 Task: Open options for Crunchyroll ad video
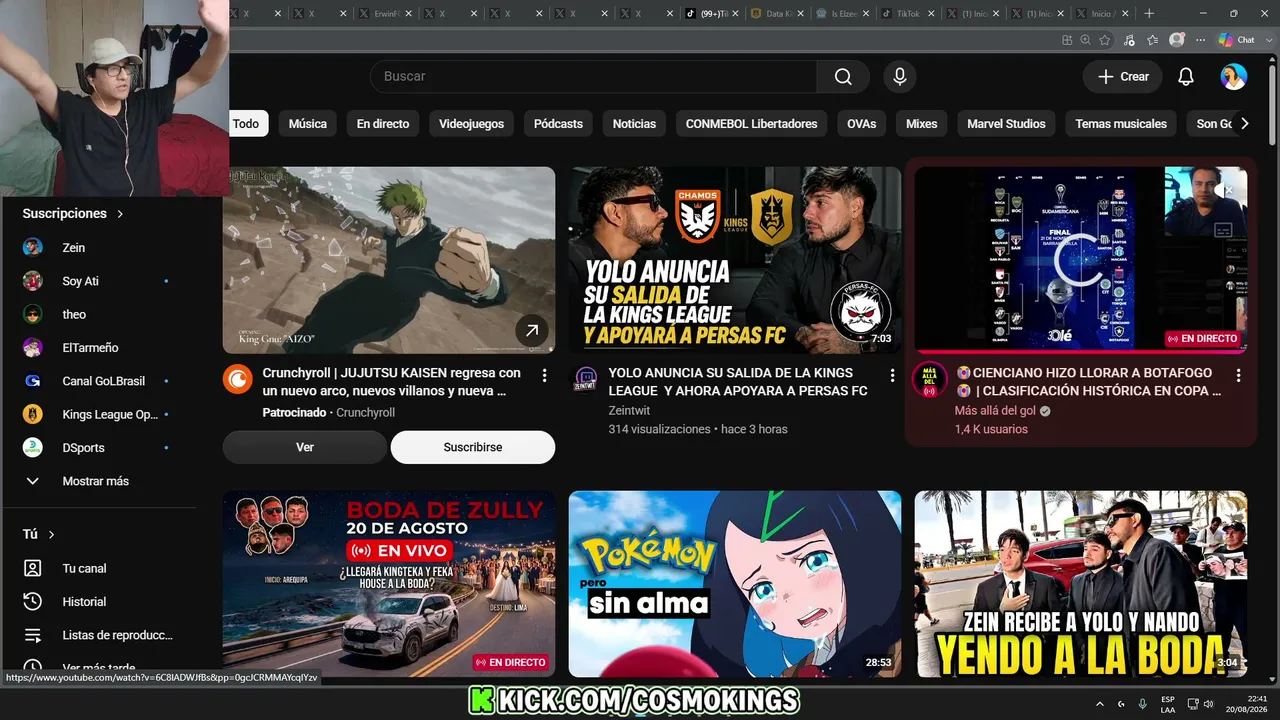pos(544,375)
